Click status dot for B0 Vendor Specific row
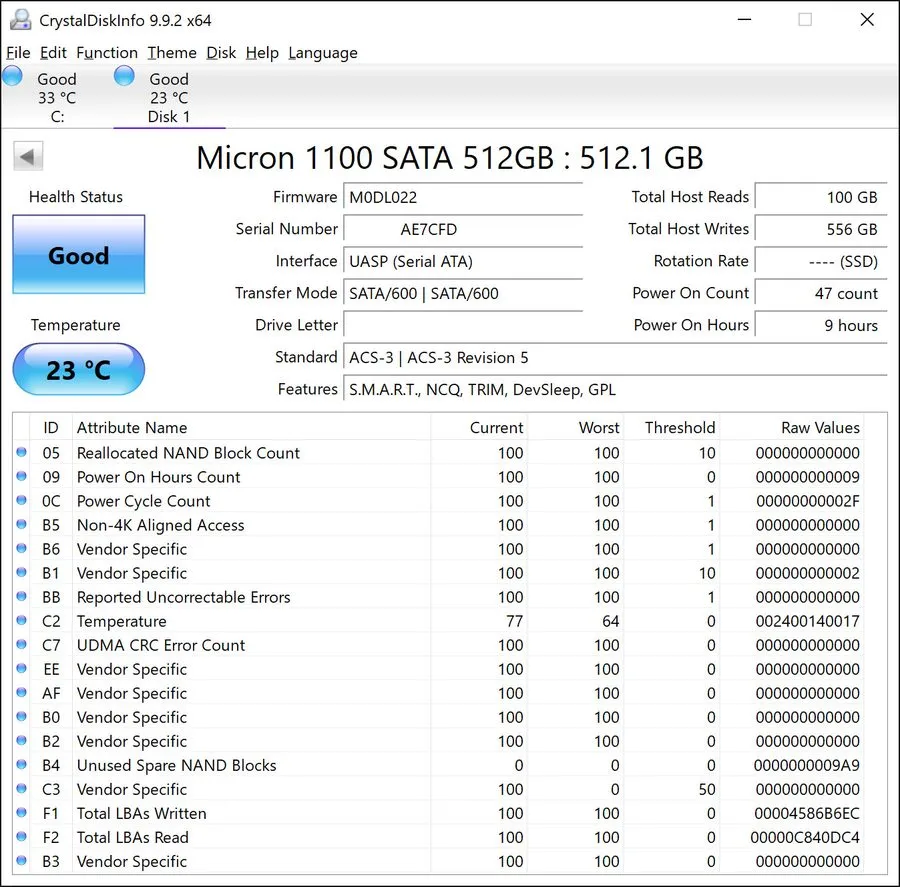 22,717
